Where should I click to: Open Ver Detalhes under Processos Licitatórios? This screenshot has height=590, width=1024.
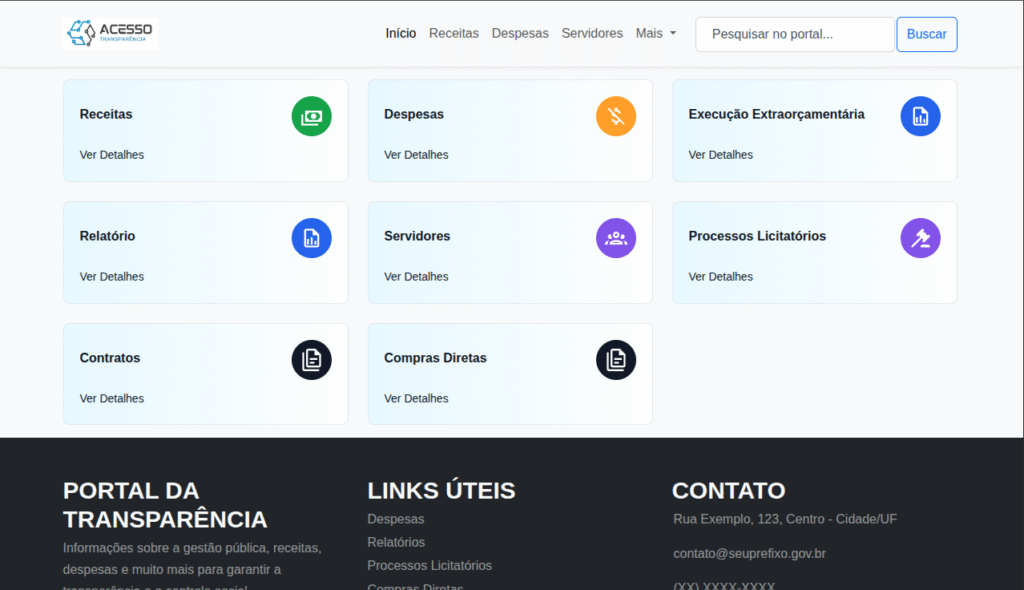tap(721, 276)
